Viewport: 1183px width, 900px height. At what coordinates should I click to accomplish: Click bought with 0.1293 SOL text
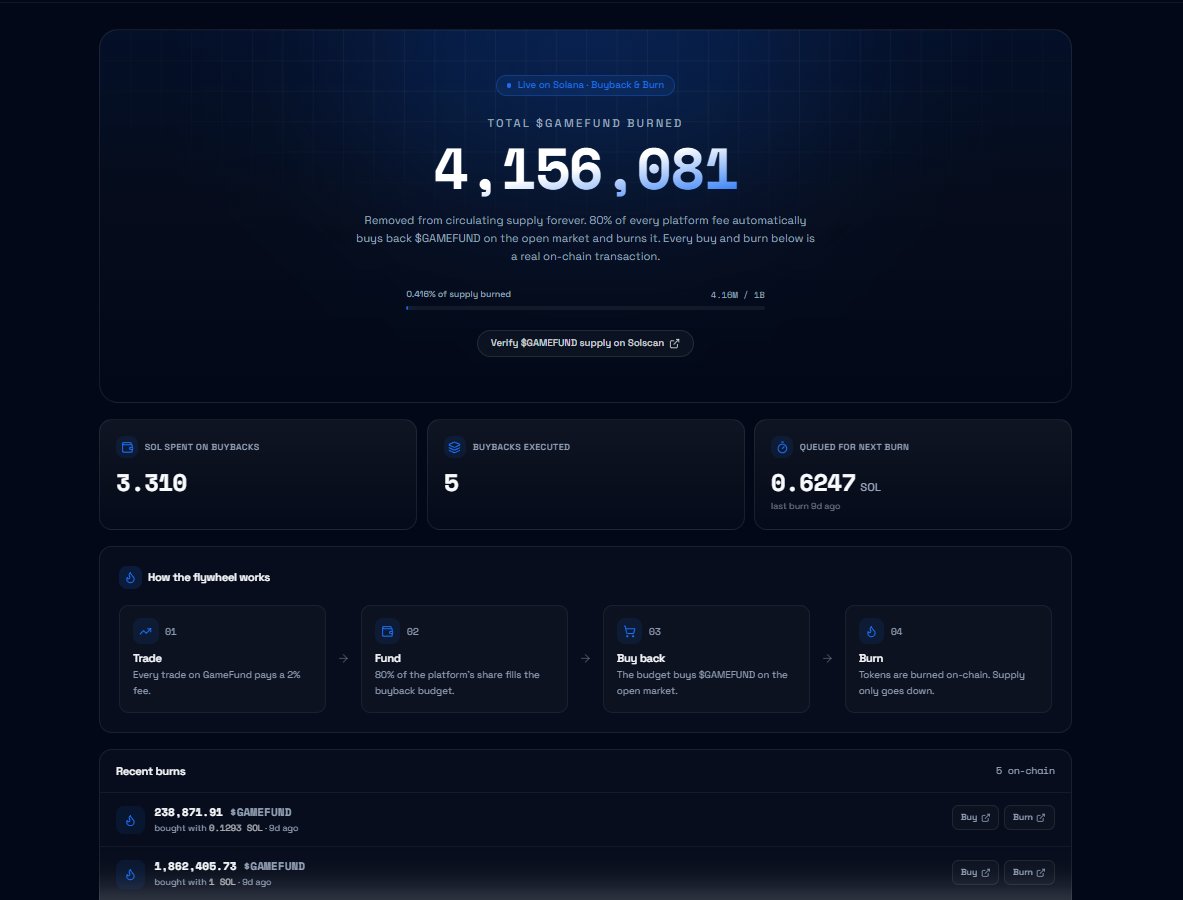209,828
